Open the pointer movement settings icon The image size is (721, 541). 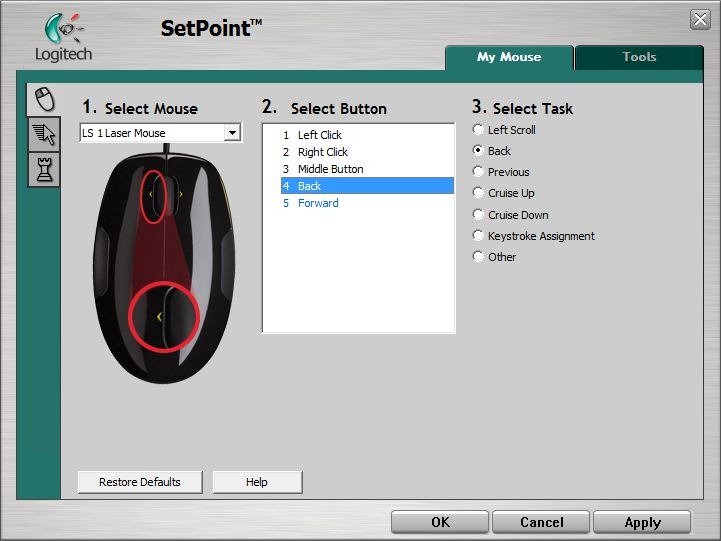(44, 134)
